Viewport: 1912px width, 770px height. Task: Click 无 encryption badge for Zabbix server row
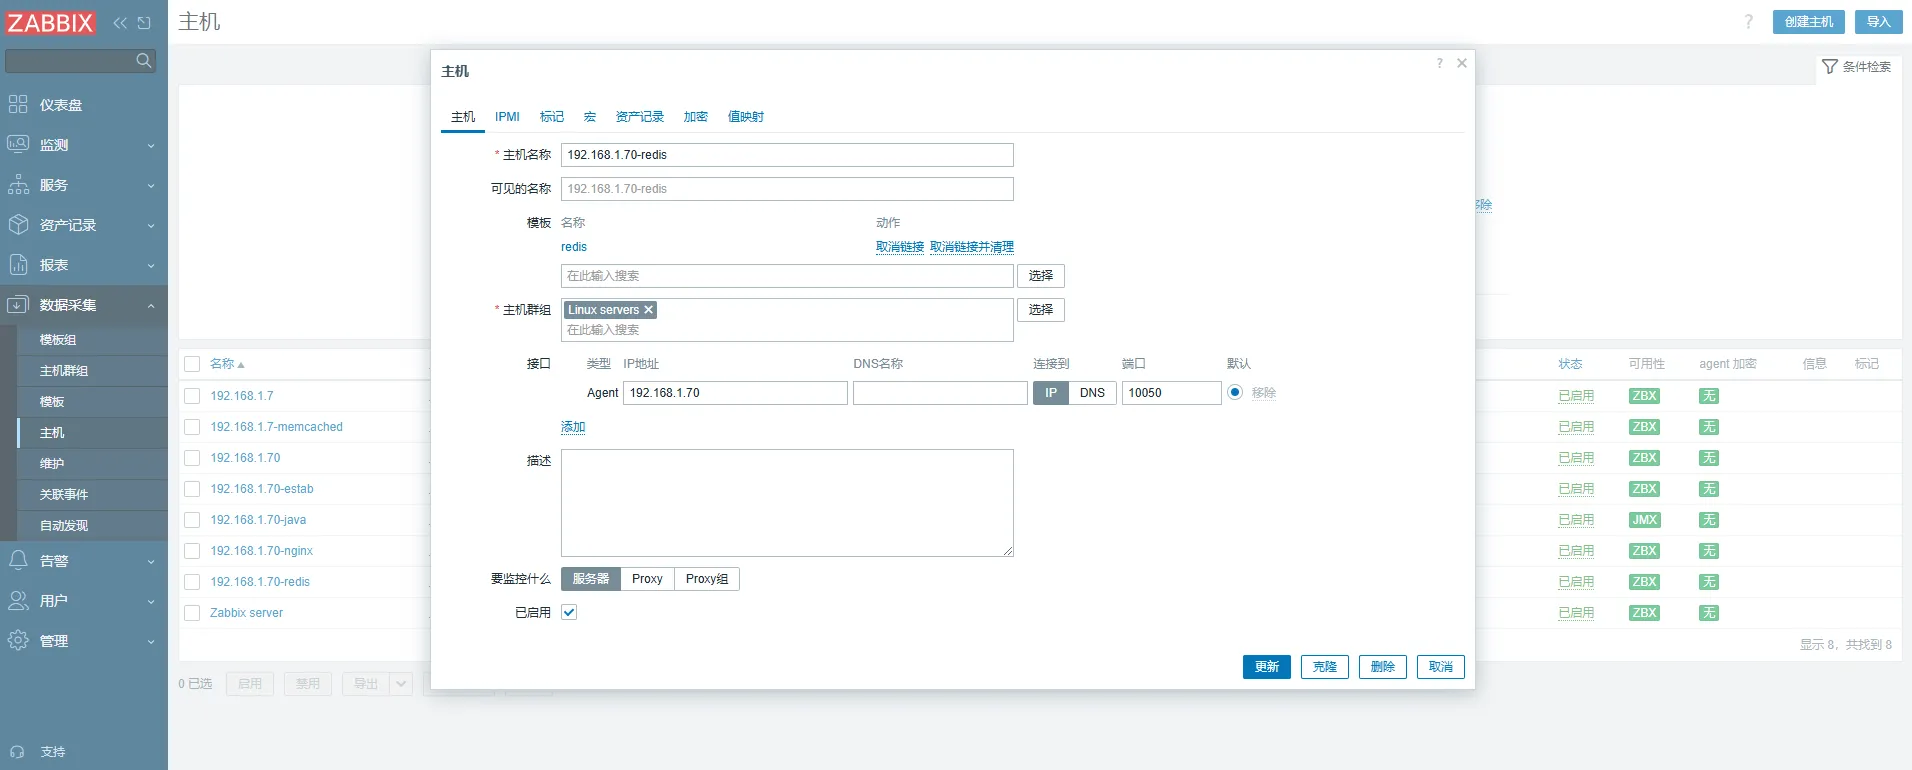pos(1709,613)
